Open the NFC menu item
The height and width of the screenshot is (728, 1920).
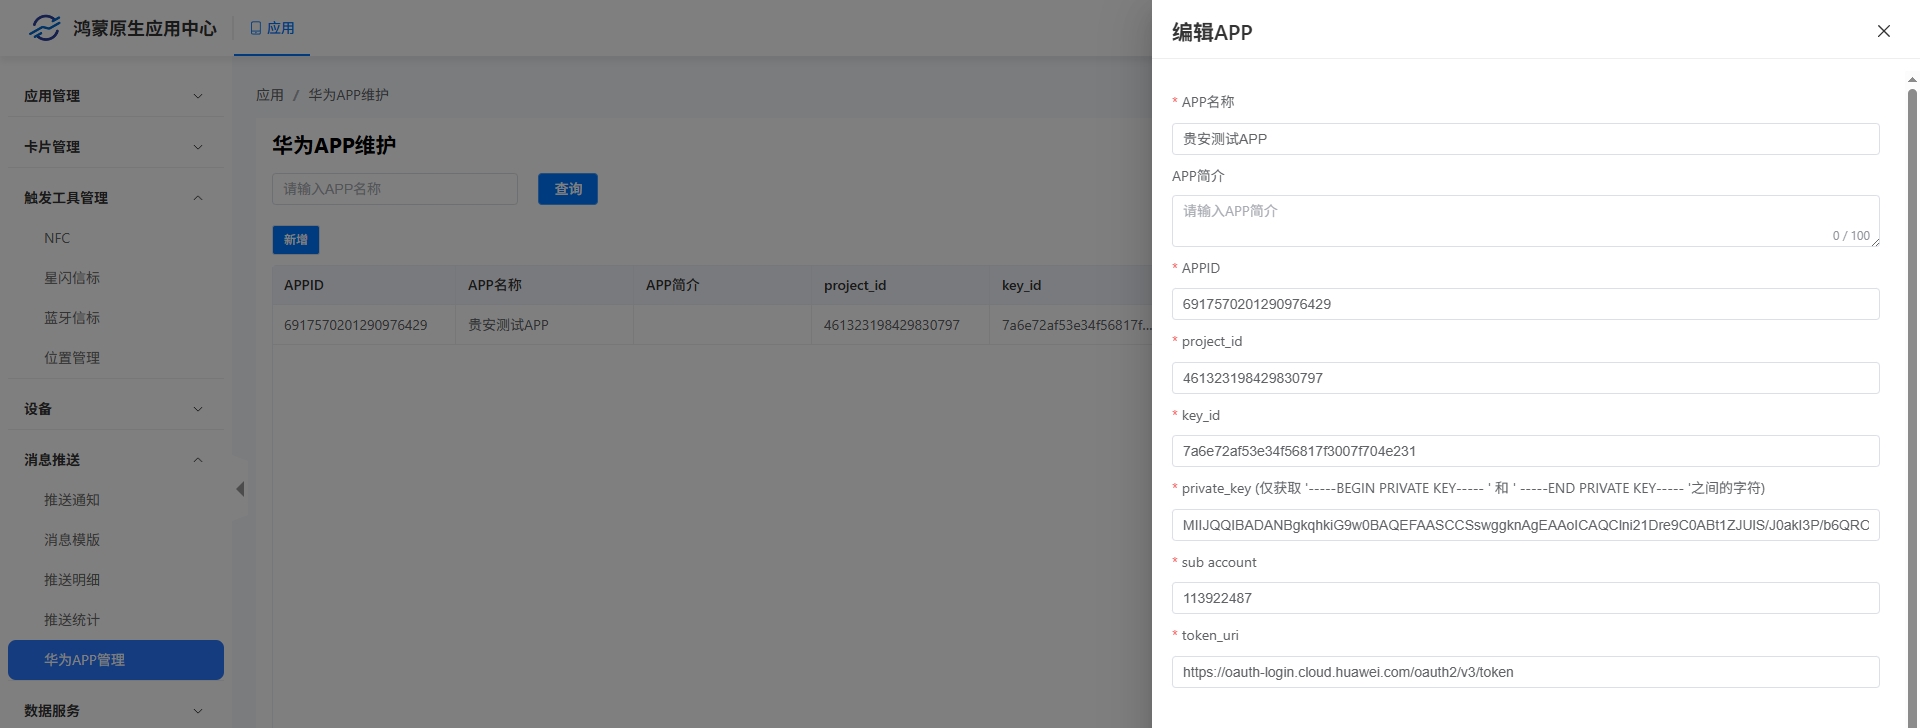(116, 238)
